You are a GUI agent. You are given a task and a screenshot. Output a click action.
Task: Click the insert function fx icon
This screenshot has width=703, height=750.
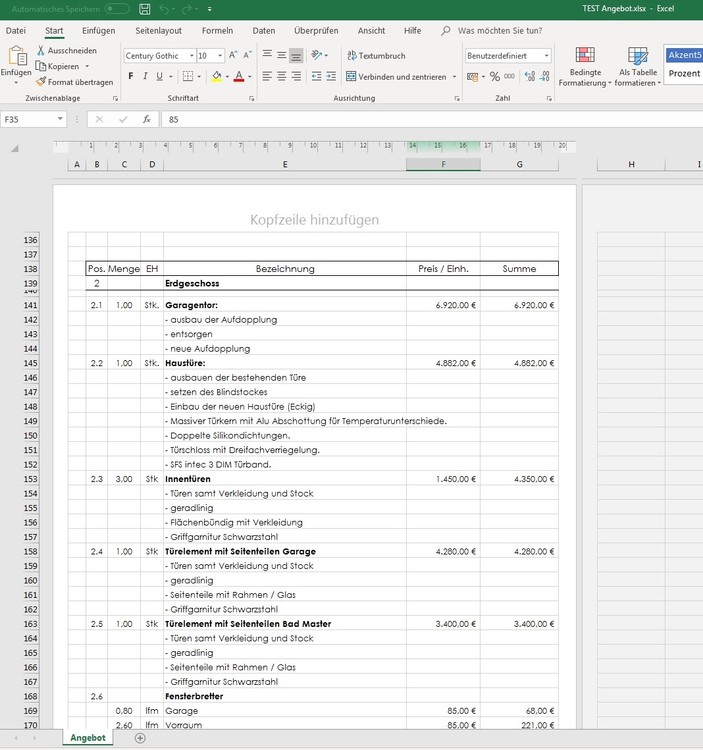(x=147, y=119)
